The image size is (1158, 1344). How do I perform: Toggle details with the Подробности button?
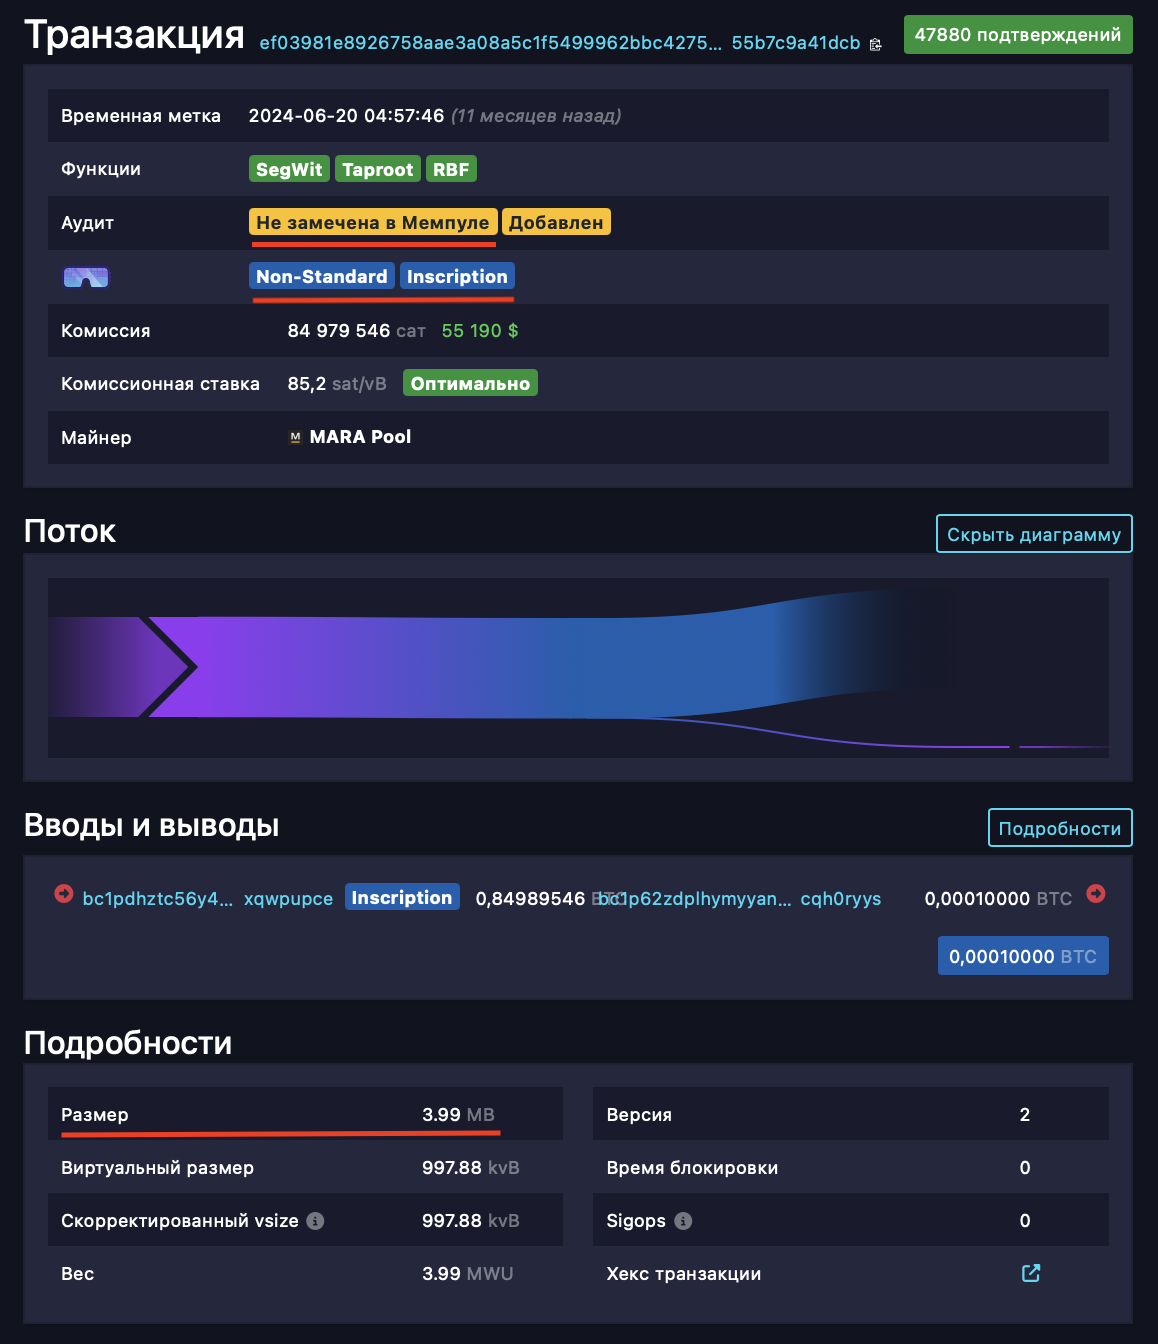tap(1060, 828)
